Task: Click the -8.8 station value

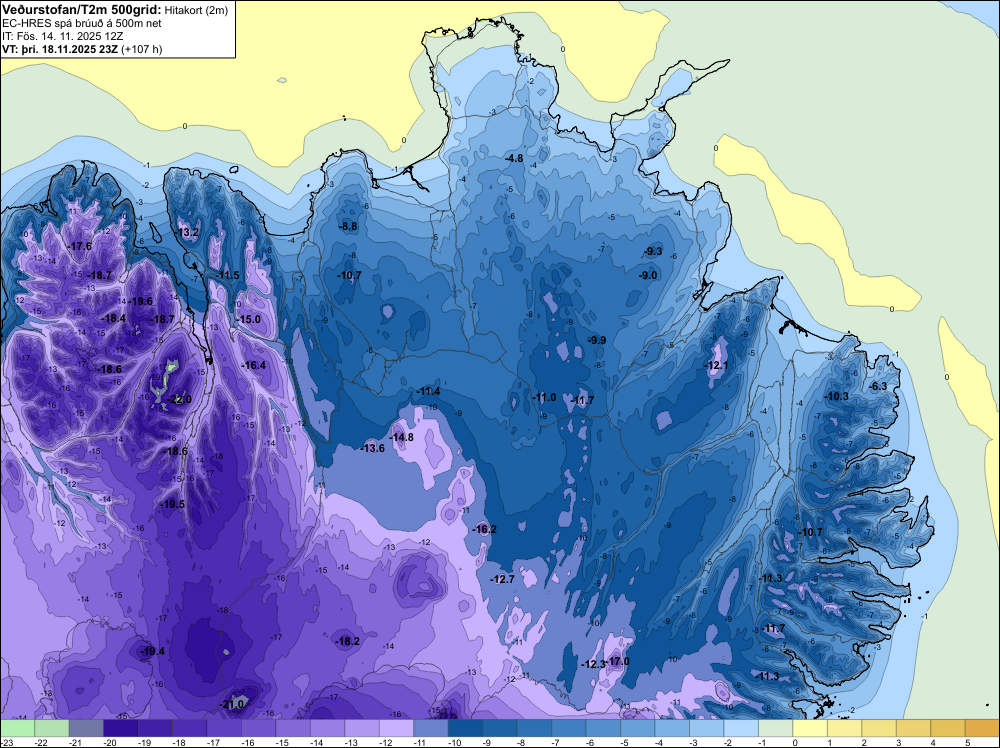Action: [348, 226]
